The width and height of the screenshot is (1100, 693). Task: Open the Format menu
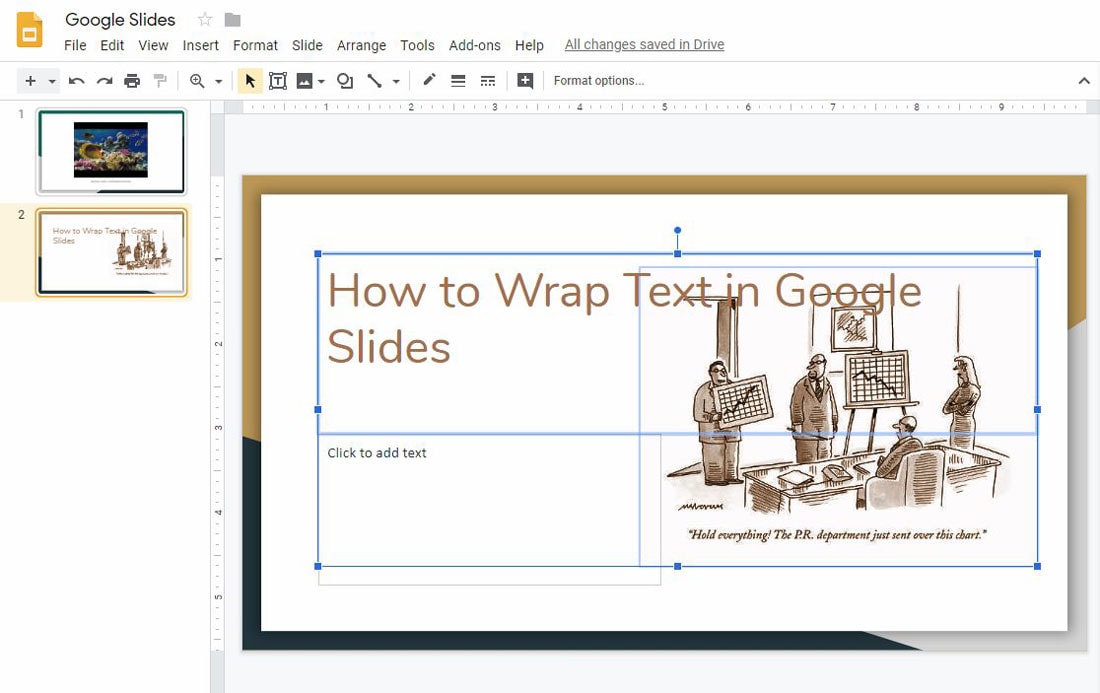[x=255, y=46]
